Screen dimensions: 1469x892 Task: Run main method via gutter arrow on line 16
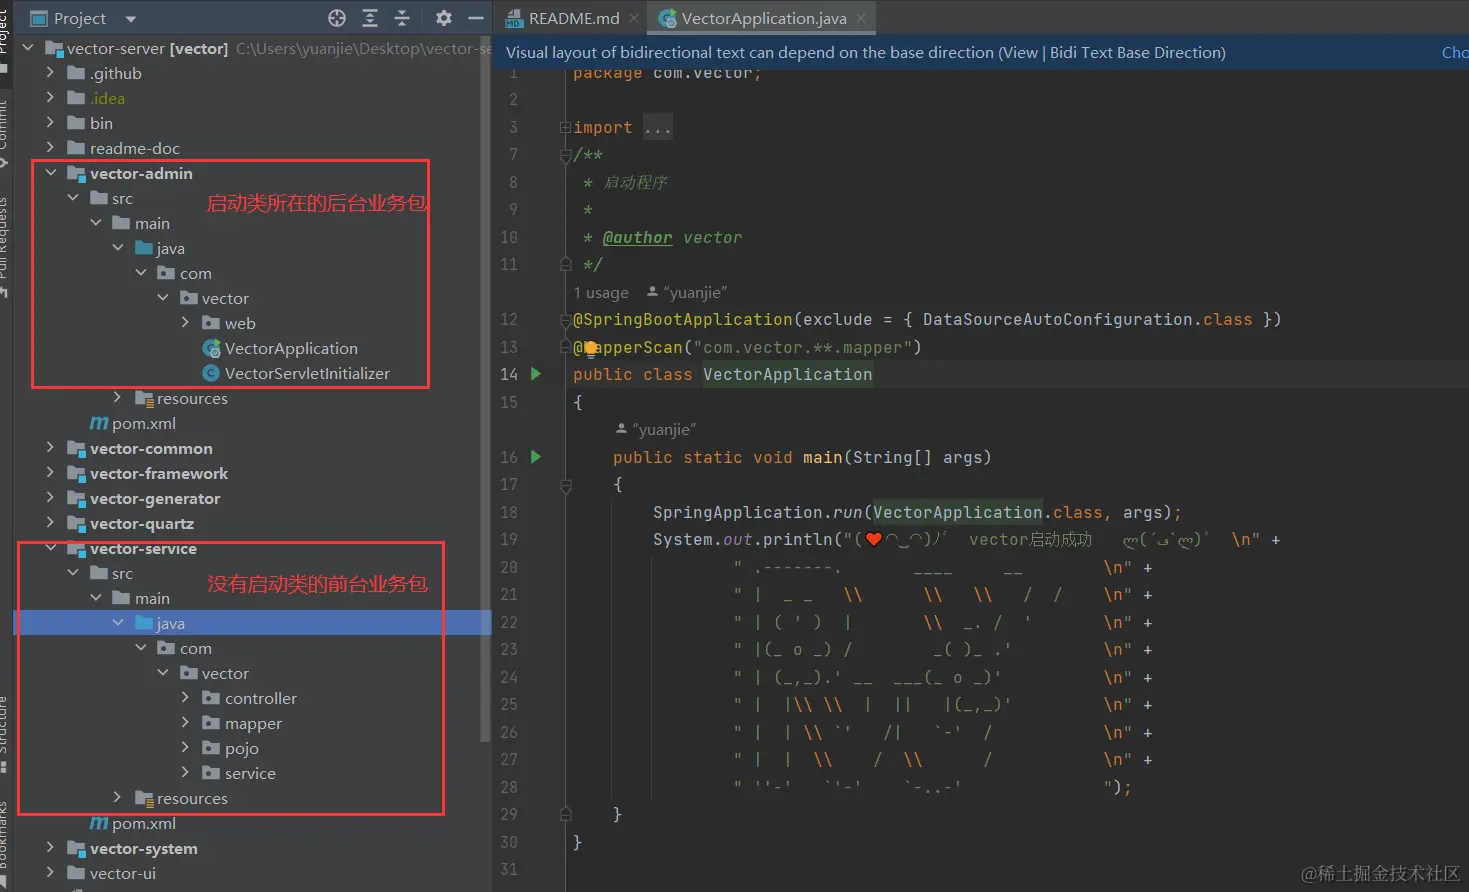point(536,457)
